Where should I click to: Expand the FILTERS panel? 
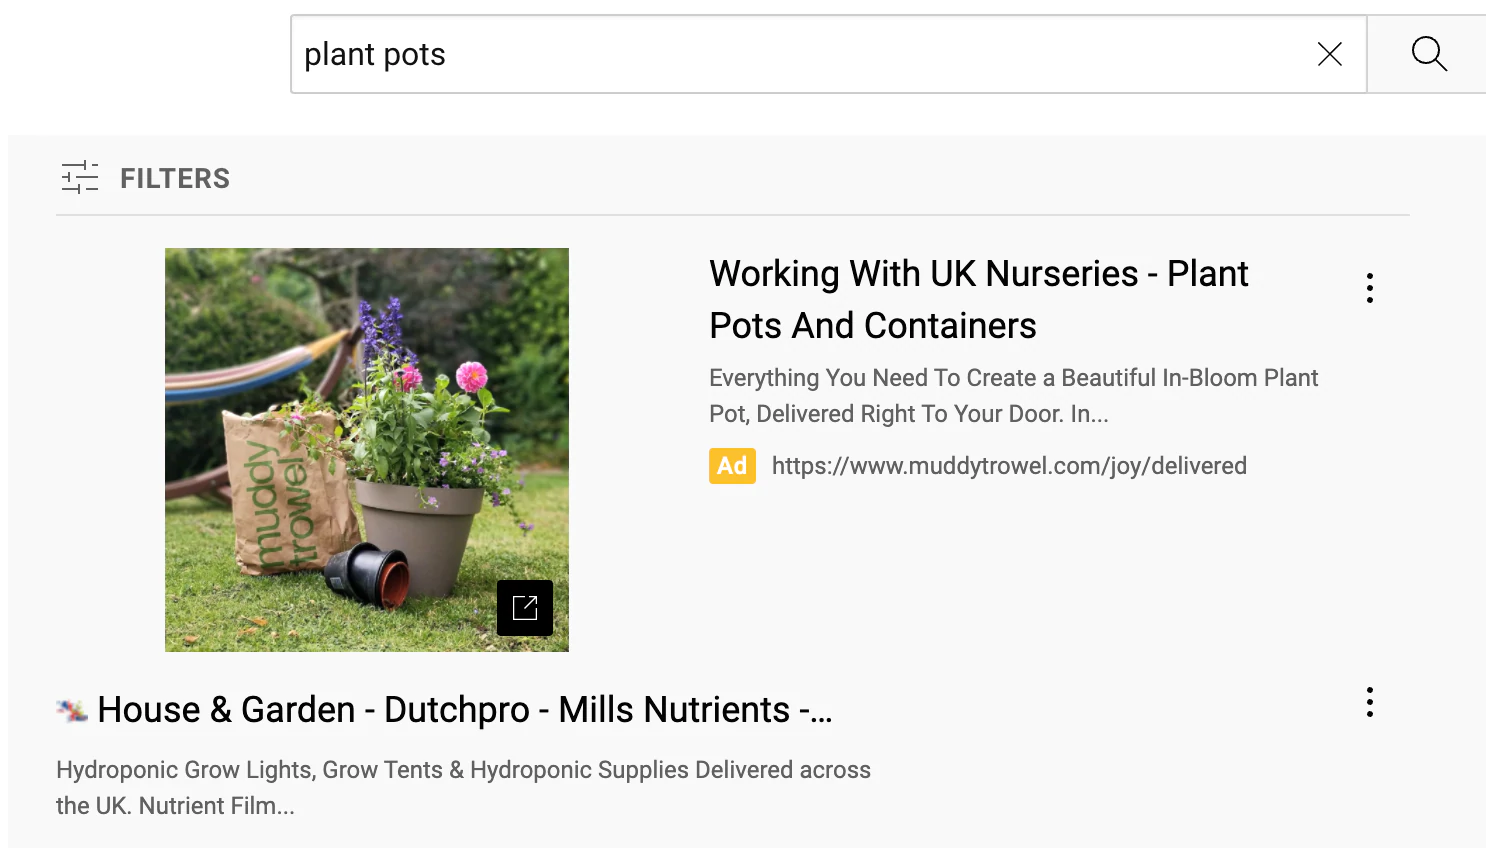[x=175, y=179]
